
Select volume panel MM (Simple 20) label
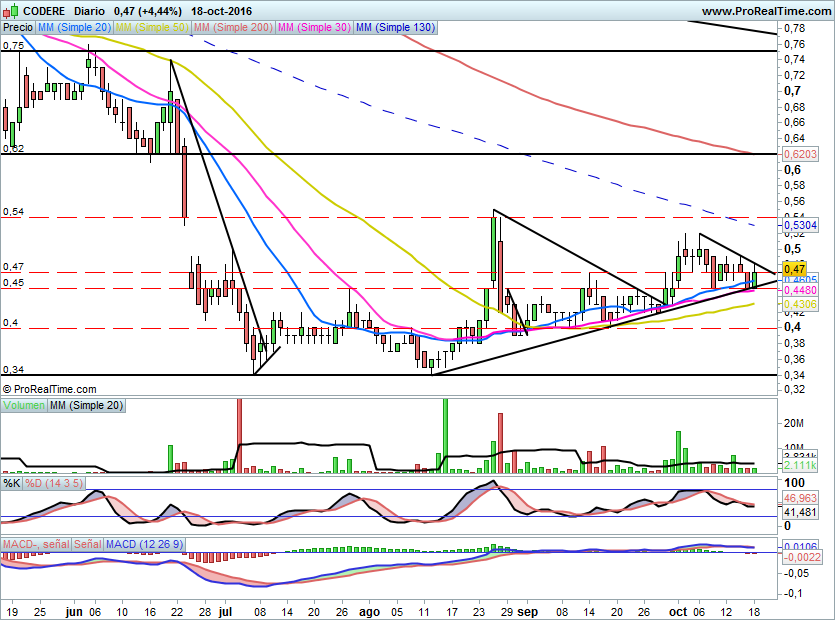pos(87,405)
